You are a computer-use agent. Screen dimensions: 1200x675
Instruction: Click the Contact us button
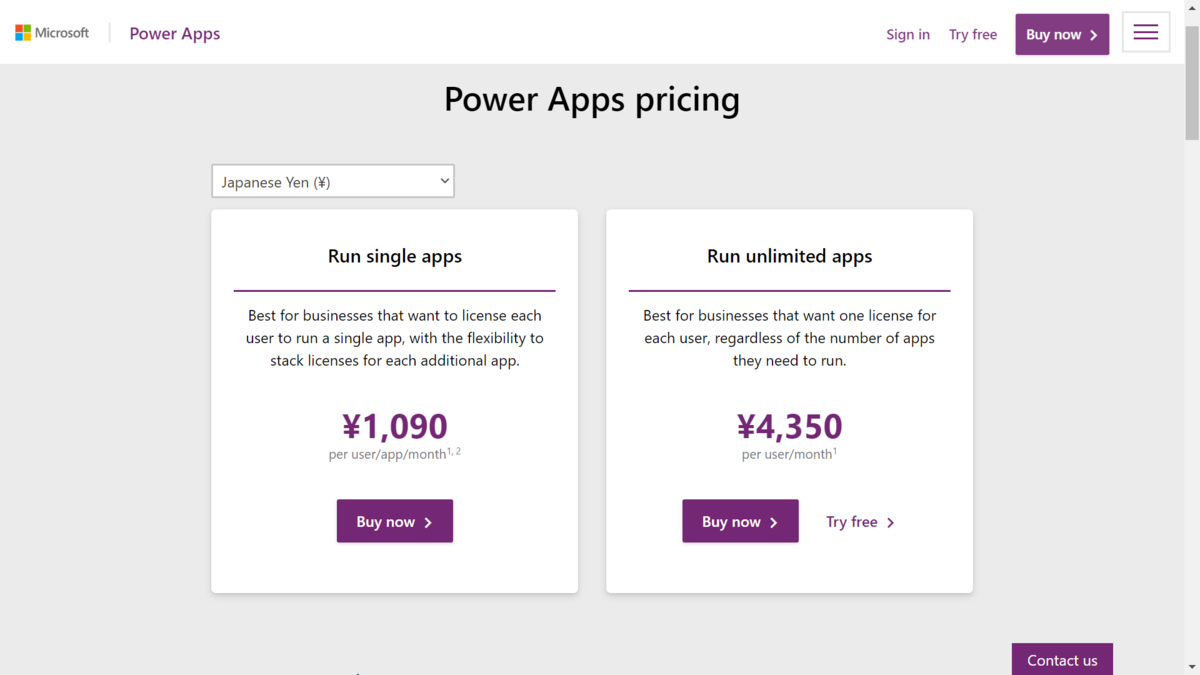(1062, 659)
